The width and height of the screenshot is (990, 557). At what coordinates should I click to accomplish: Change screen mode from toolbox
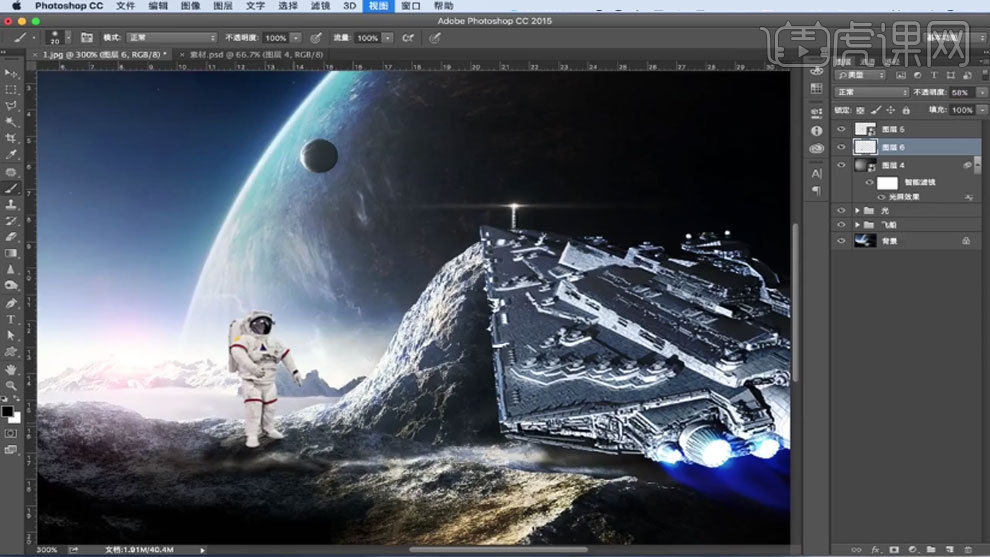point(11,450)
